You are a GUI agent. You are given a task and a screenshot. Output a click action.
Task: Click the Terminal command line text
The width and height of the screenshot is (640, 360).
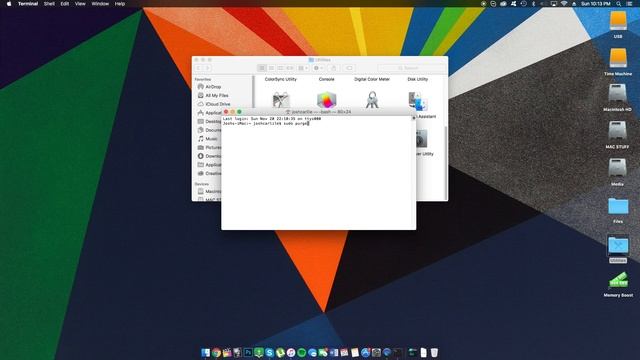click(x=266, y=123)
